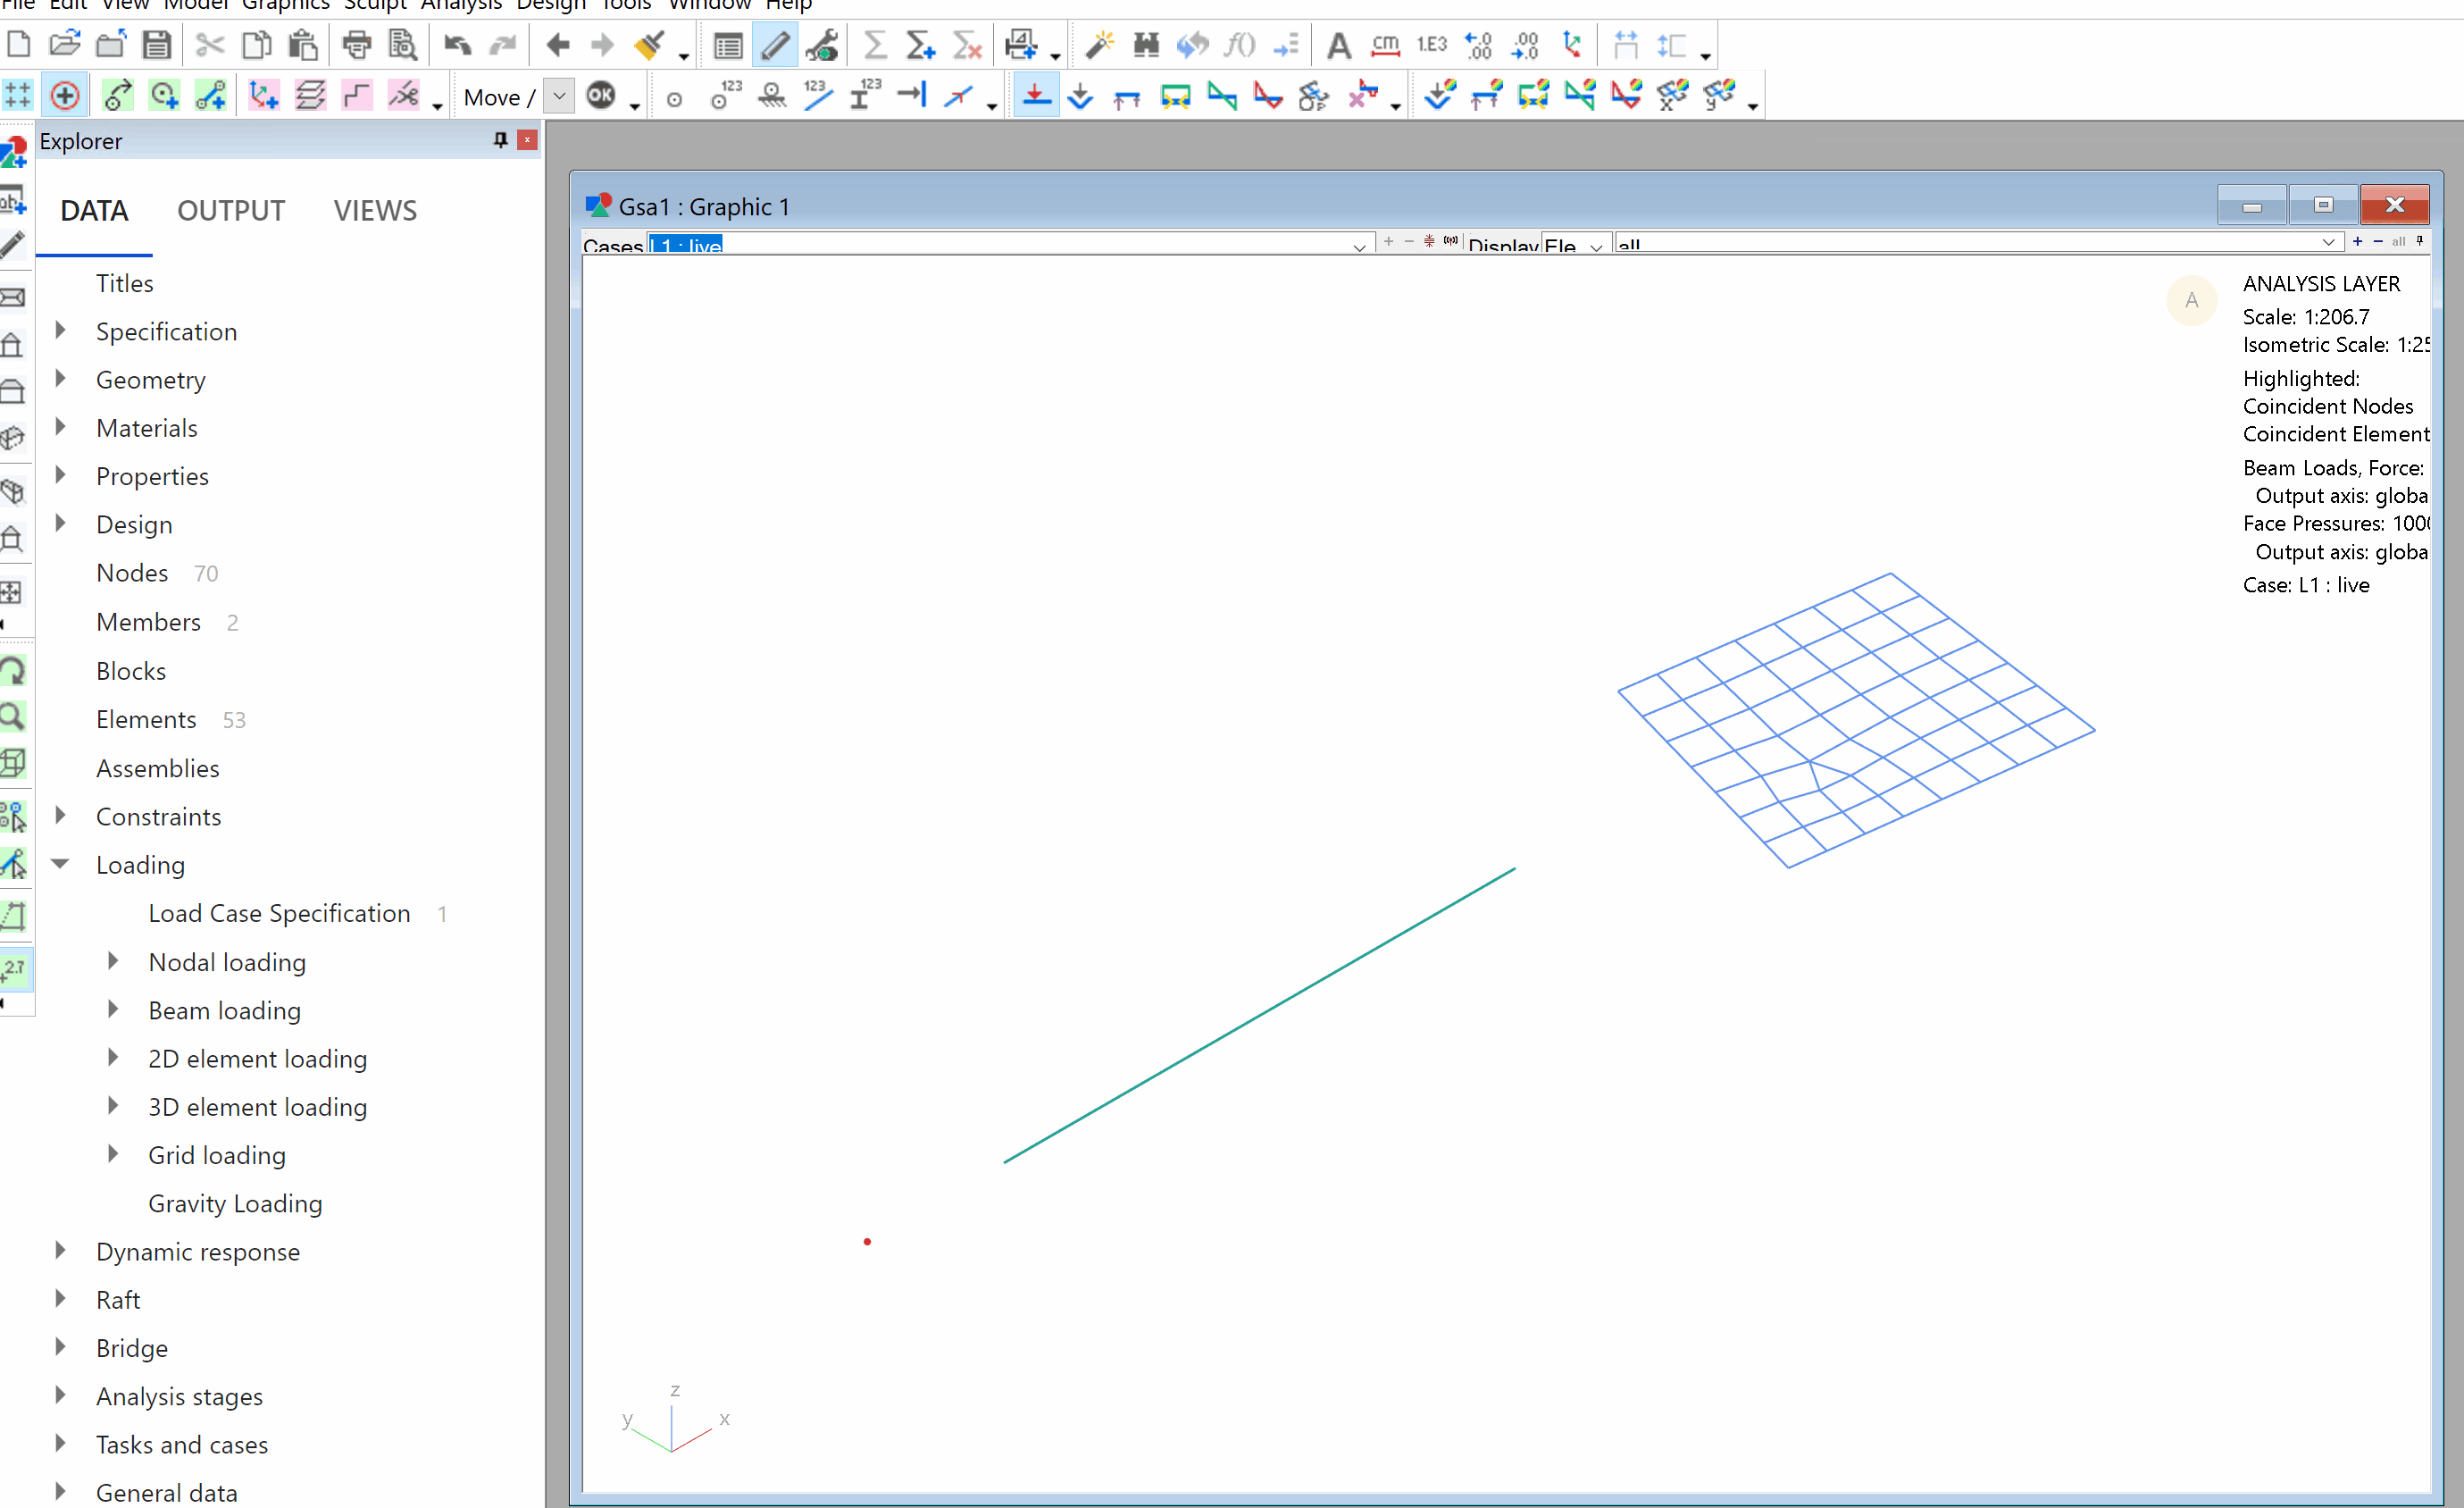Expand the Loading tree item
The image size is (2464, 1508).
(x=60, y=864)
